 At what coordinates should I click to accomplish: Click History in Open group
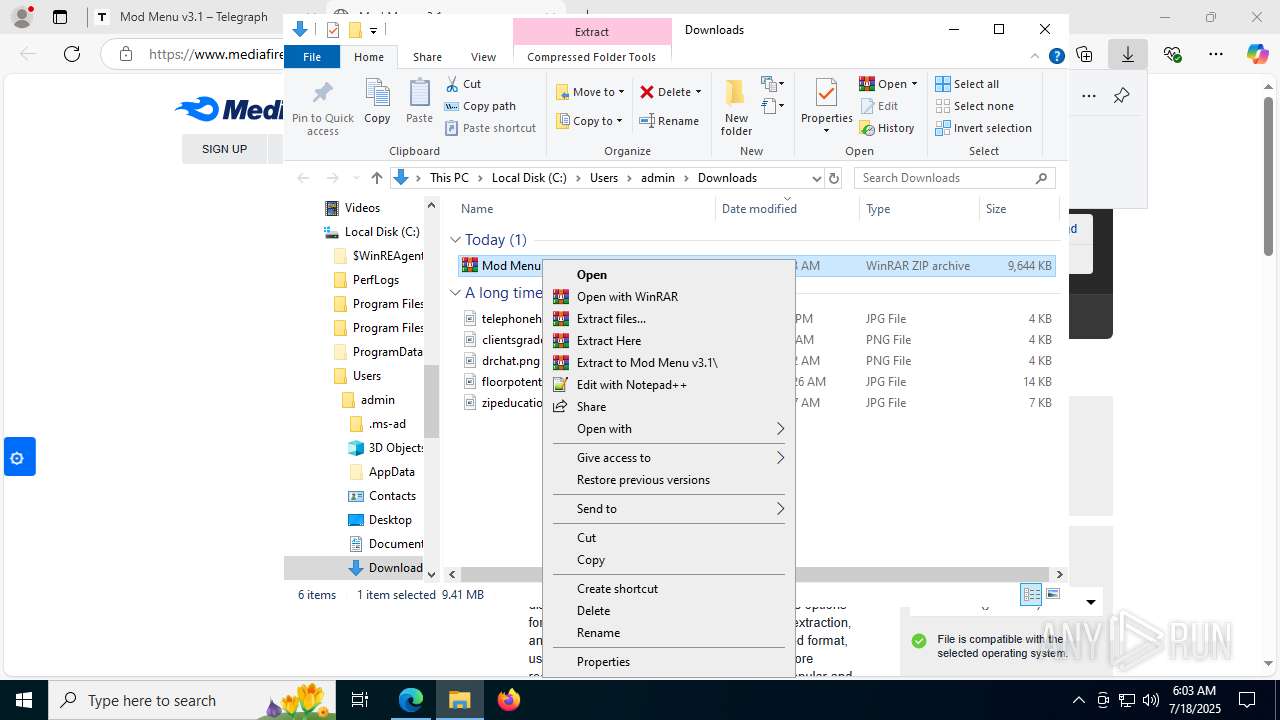pyautogui.click(x=887, y=128)
